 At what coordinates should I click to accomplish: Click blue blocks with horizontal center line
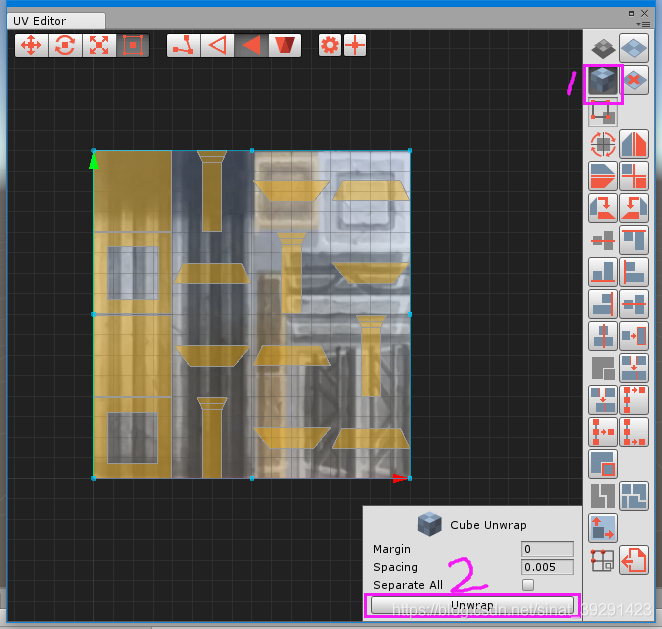[x=634, y=304]
